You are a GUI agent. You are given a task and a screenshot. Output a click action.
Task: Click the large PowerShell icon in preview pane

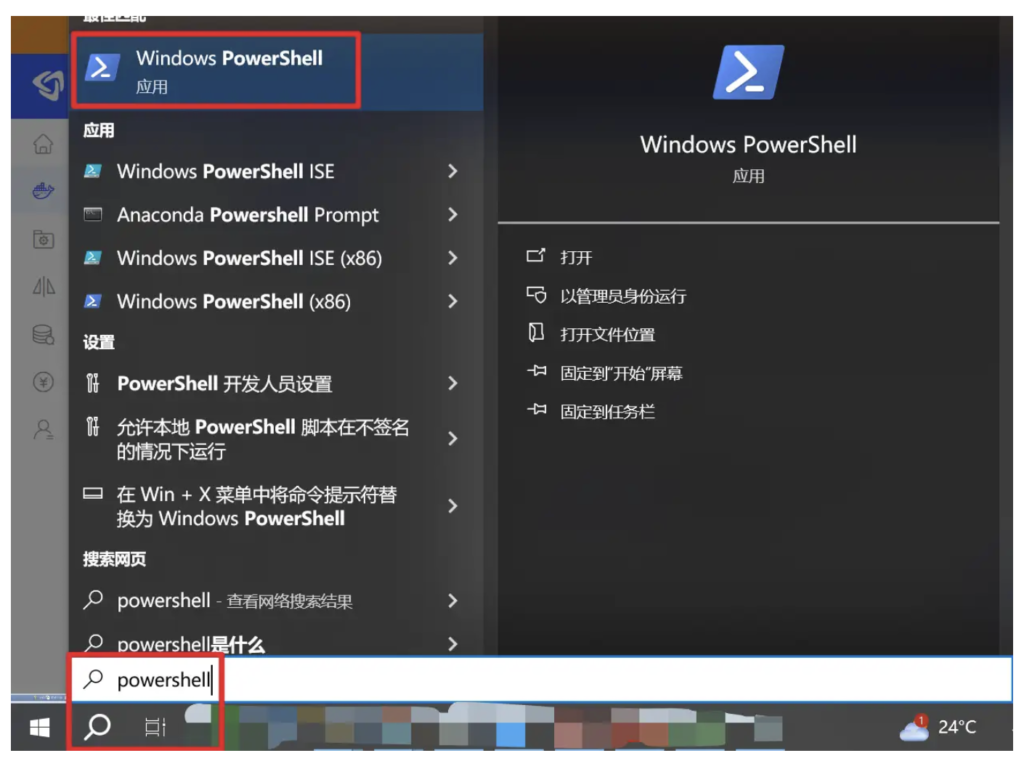click(x=748, y=72)
